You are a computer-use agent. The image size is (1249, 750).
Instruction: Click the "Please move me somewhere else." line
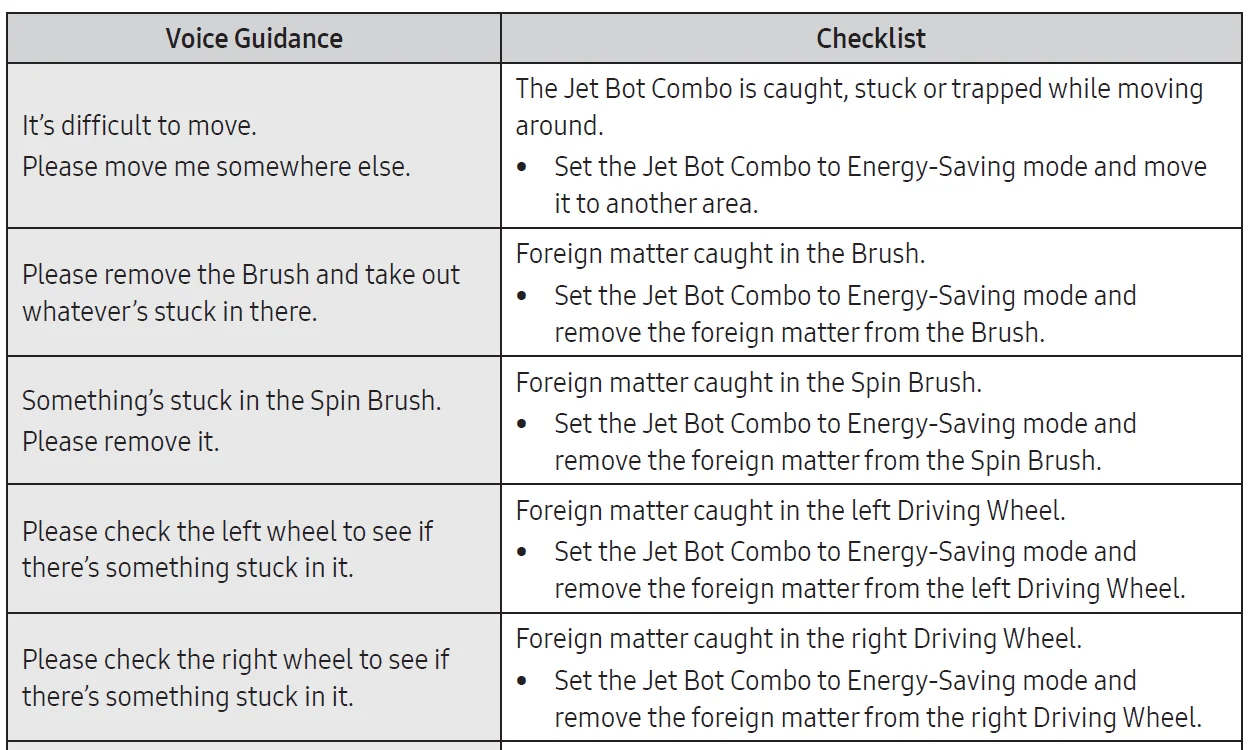pyautogui.click(x=216, y=166)
